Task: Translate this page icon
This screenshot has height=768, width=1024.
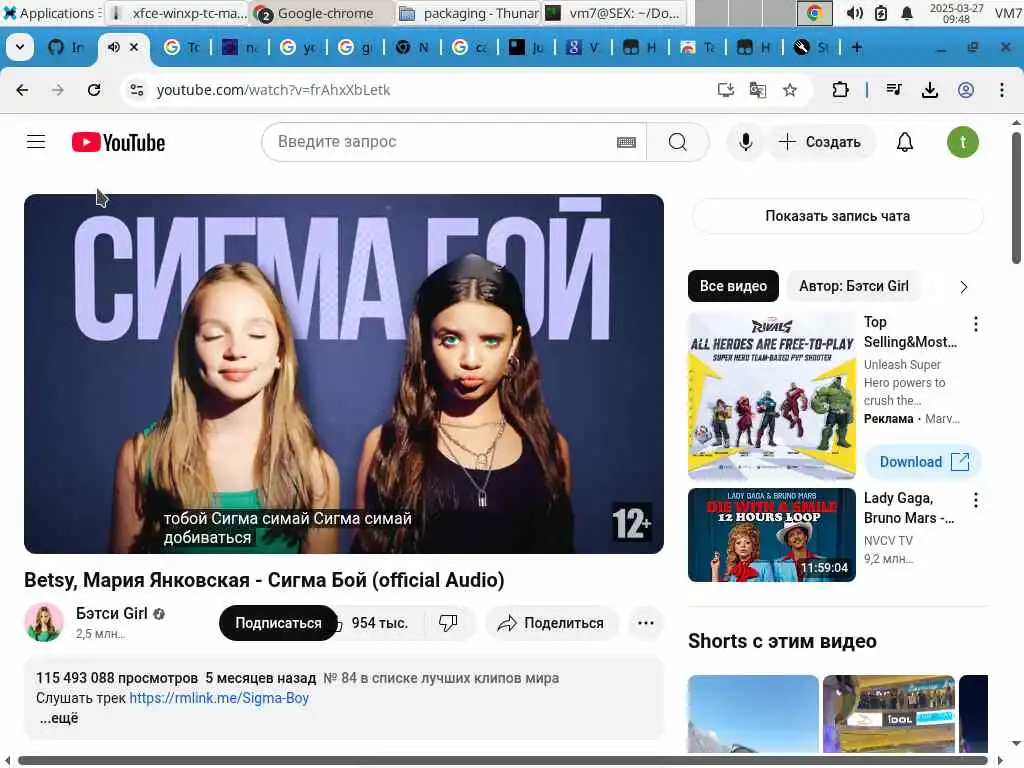Action: tap(758, 90)
